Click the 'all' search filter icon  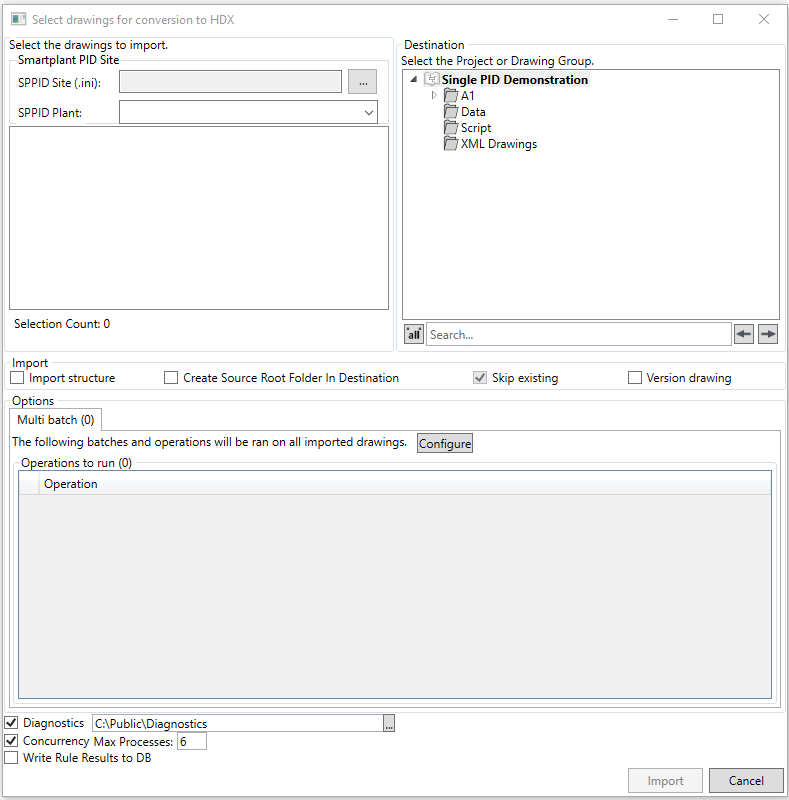tap(414, 335)
